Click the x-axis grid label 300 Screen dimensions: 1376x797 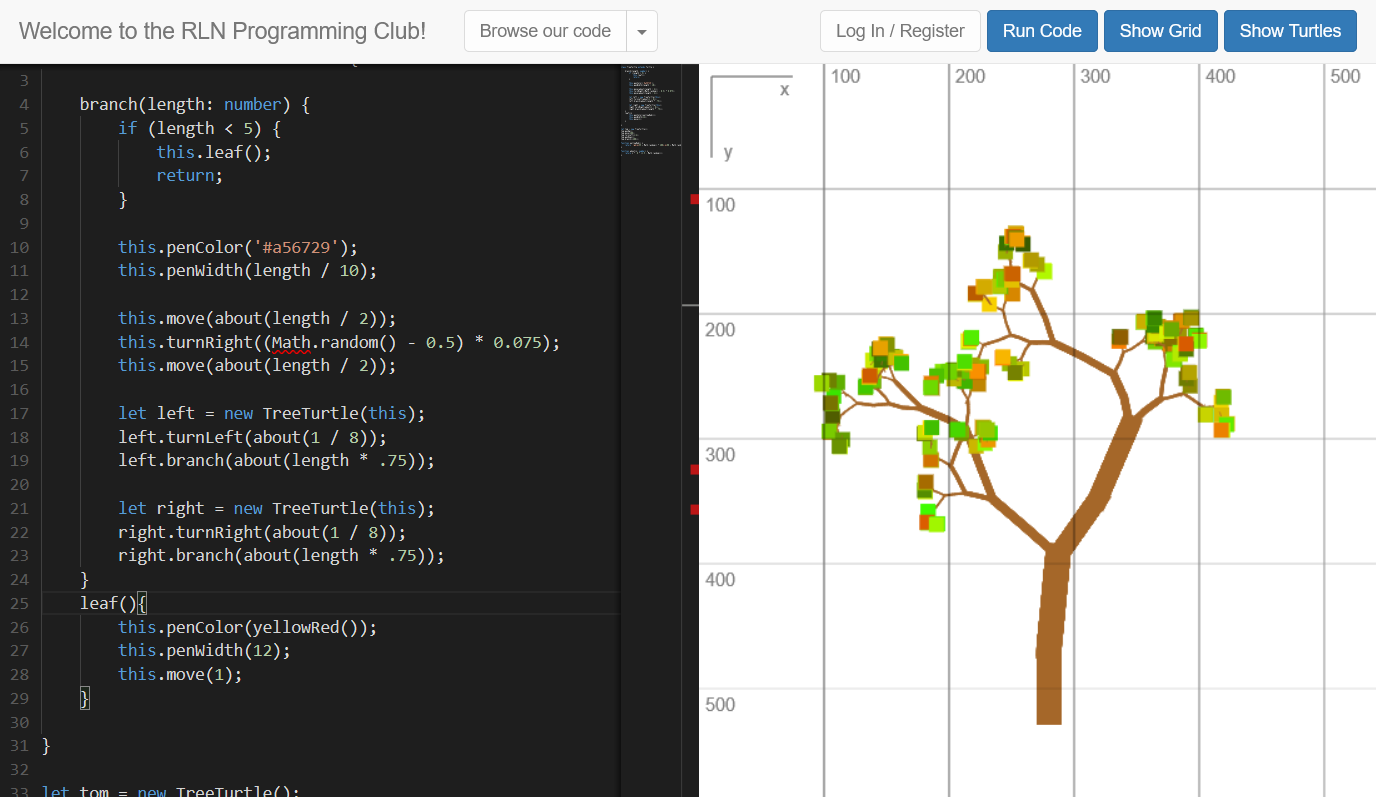coord(1095,76)
